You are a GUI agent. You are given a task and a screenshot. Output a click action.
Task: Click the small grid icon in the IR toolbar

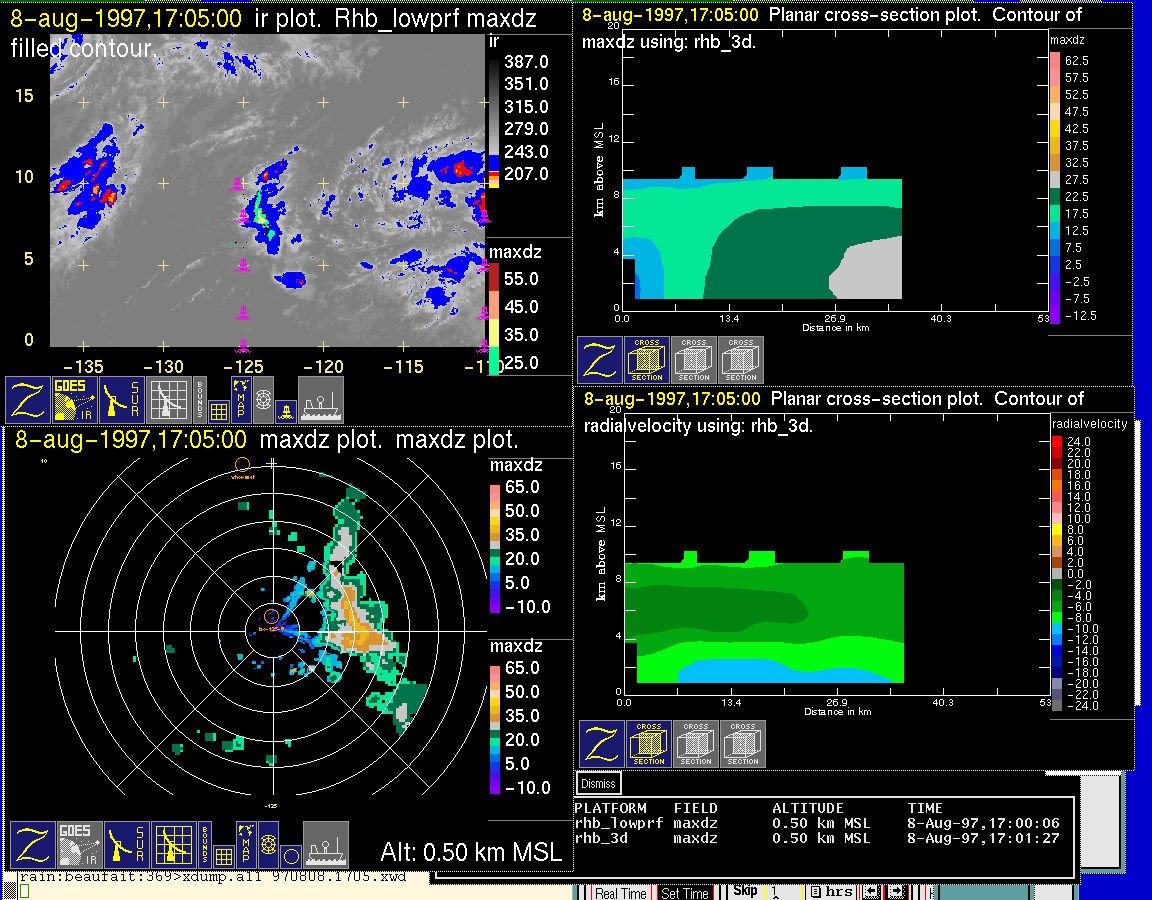click(x=219, y=409)
